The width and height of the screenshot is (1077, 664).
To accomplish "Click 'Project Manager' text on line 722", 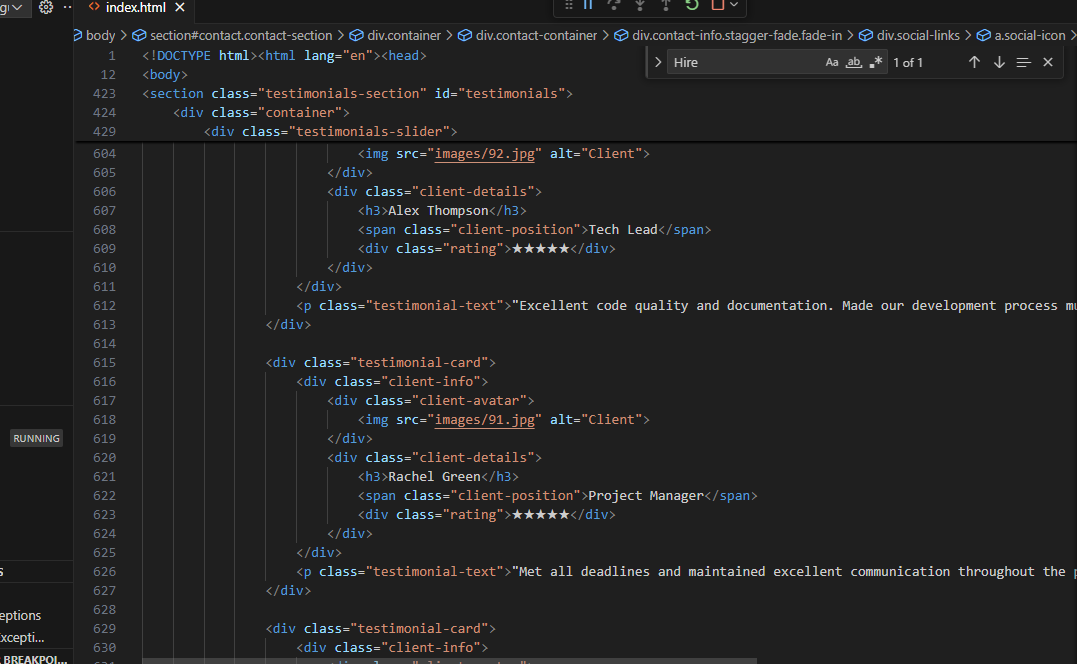I will pyautogui.click(x=646, y=496).
